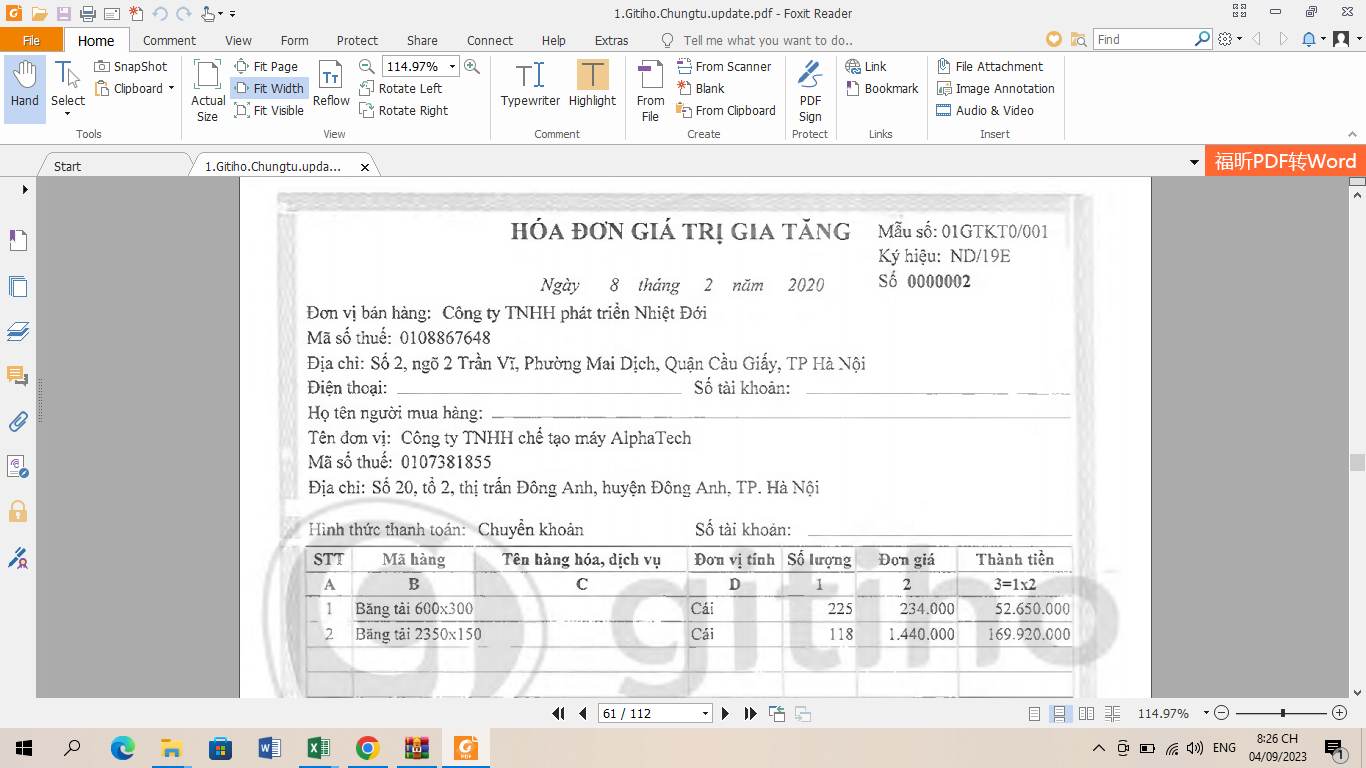Add an Image Annotation
This screenshot has height=768, width=1366.
tap(995, 88)
